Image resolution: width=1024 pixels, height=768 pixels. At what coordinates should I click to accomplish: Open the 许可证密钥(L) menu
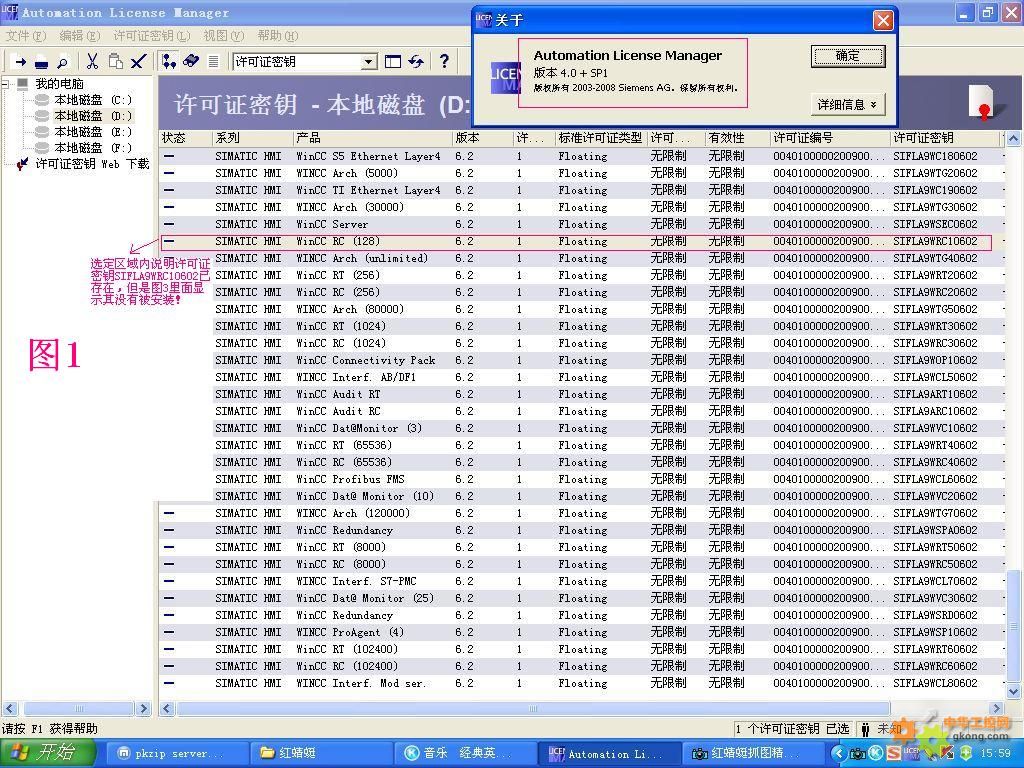pos(152,36)
